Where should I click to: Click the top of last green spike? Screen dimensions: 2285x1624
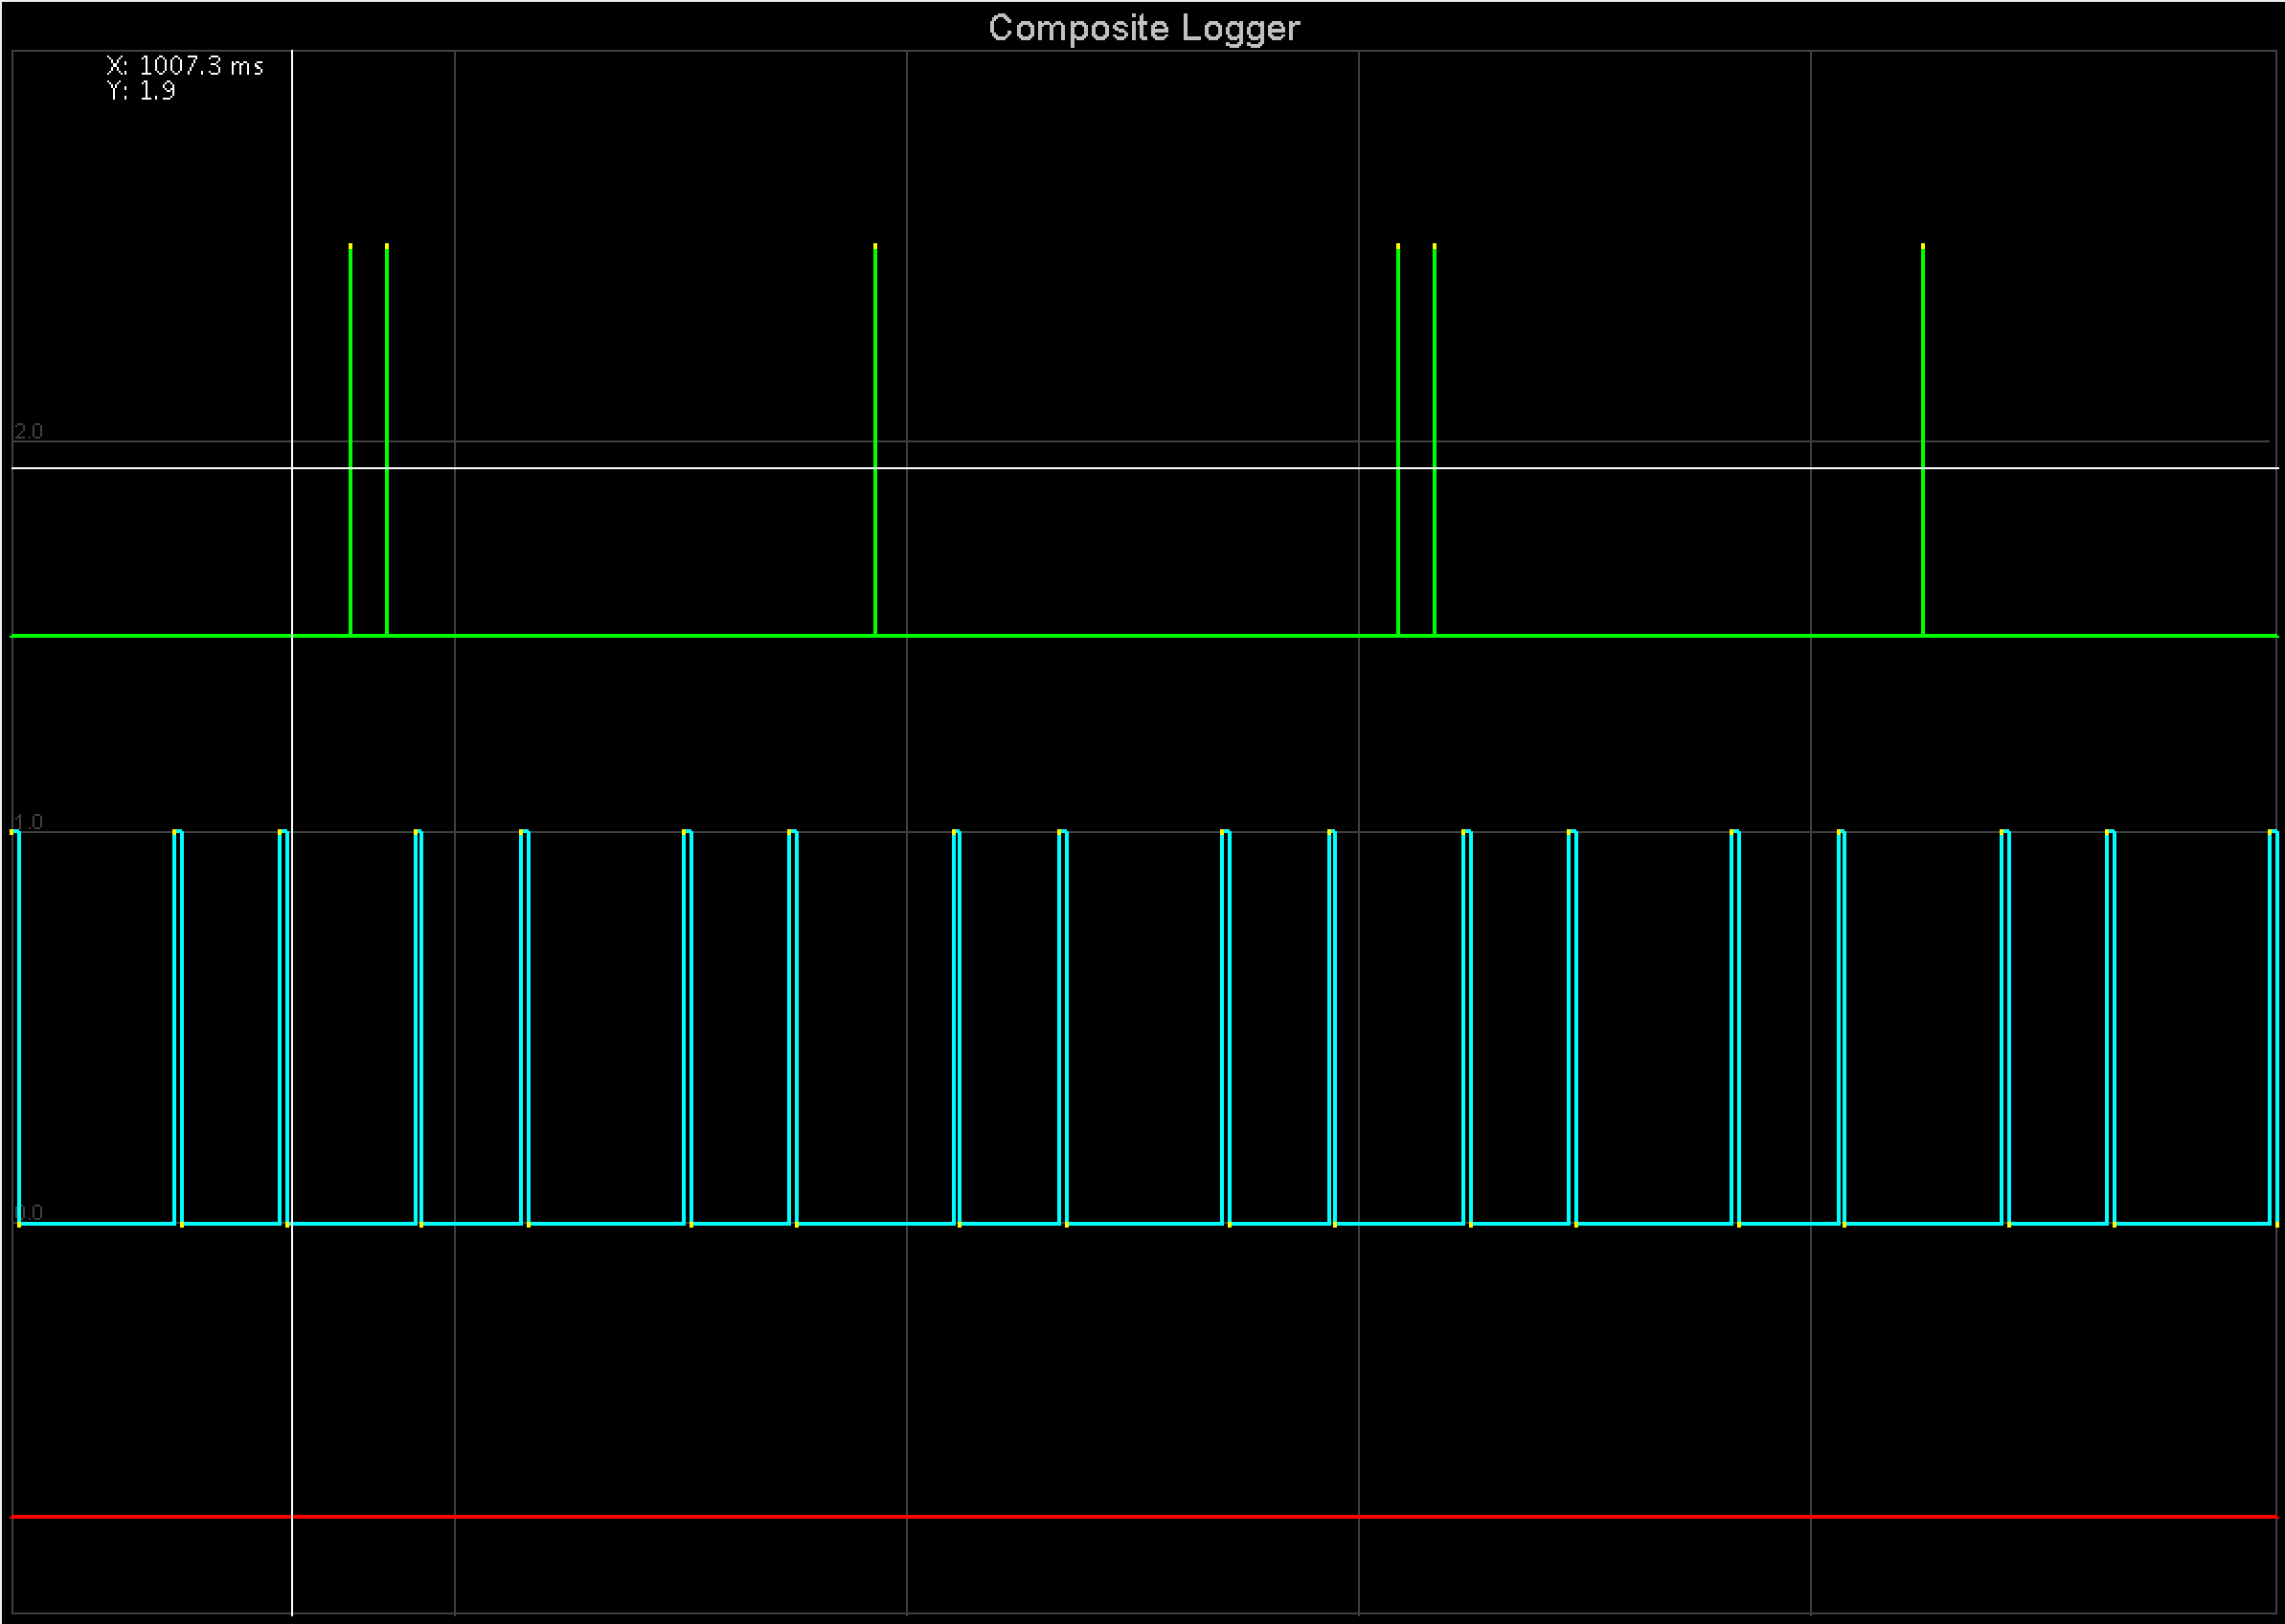point(1922,246)
